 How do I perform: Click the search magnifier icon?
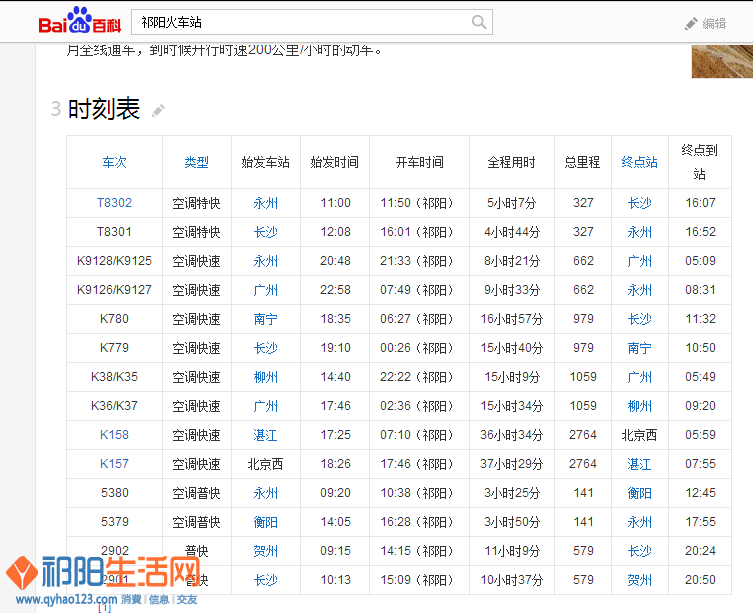(x=479, y=22)
